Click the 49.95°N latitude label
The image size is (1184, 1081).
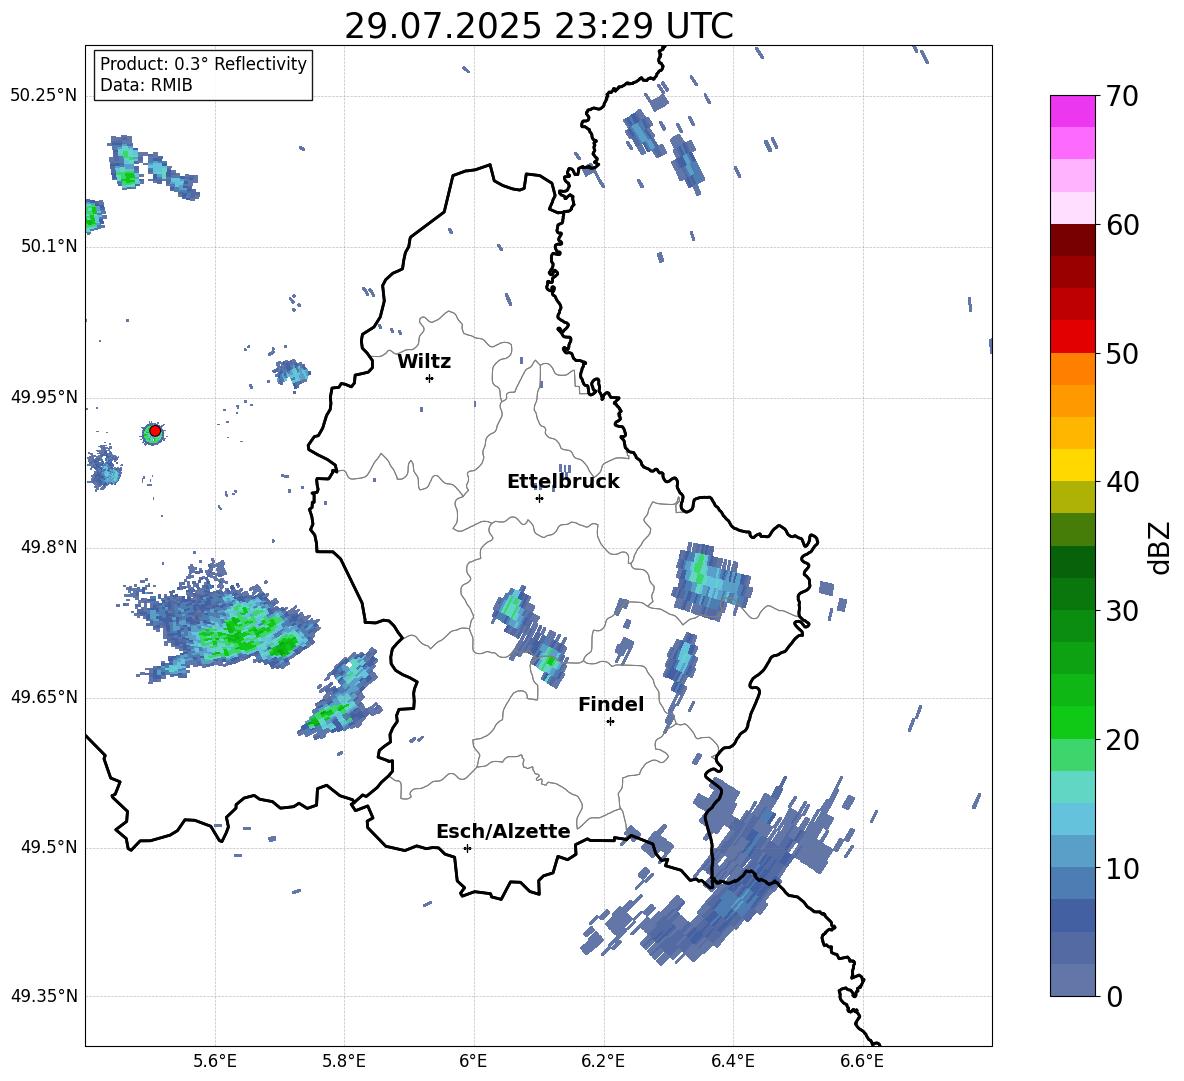pyautogui.click(x=43, y=397)
